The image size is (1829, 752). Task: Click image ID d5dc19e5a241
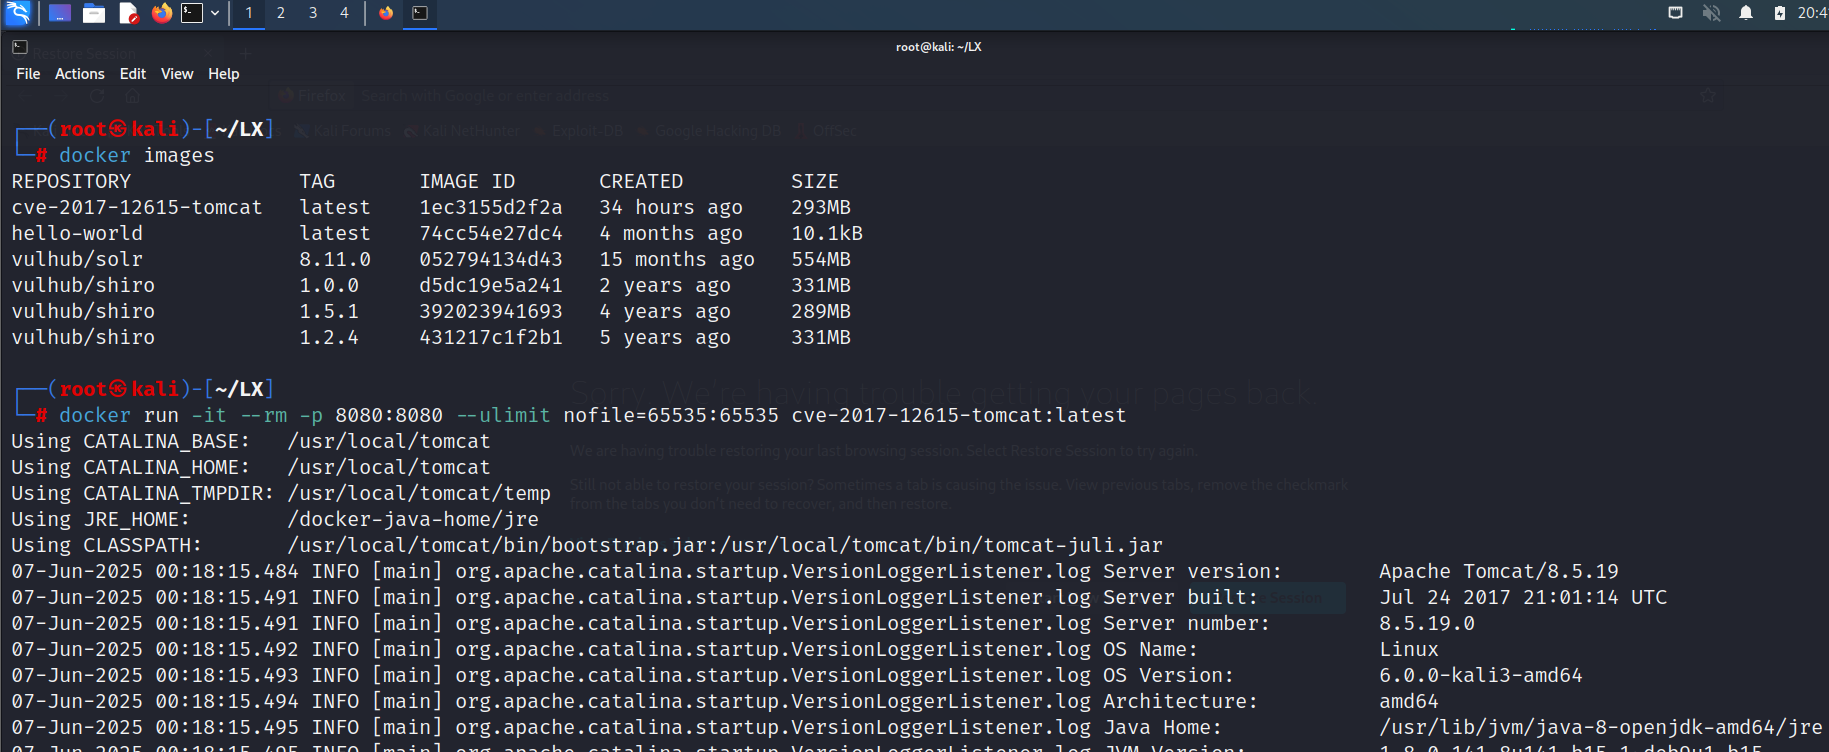click(491, 285)
